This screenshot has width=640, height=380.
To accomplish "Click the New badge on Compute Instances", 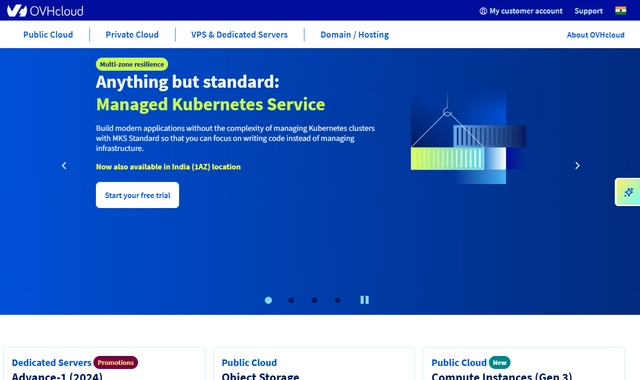I will point(500,362).
